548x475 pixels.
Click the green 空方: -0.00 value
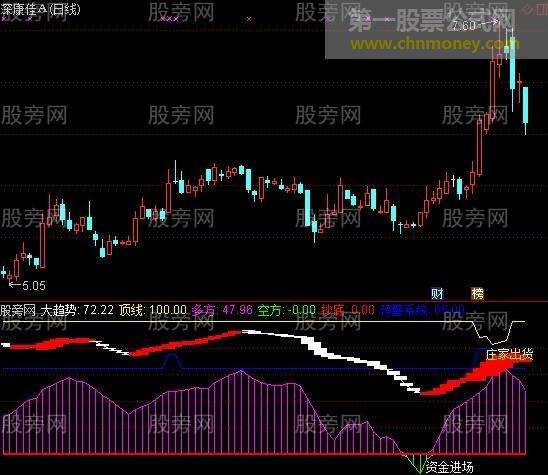pyautogui.click(x=286, y=310)
